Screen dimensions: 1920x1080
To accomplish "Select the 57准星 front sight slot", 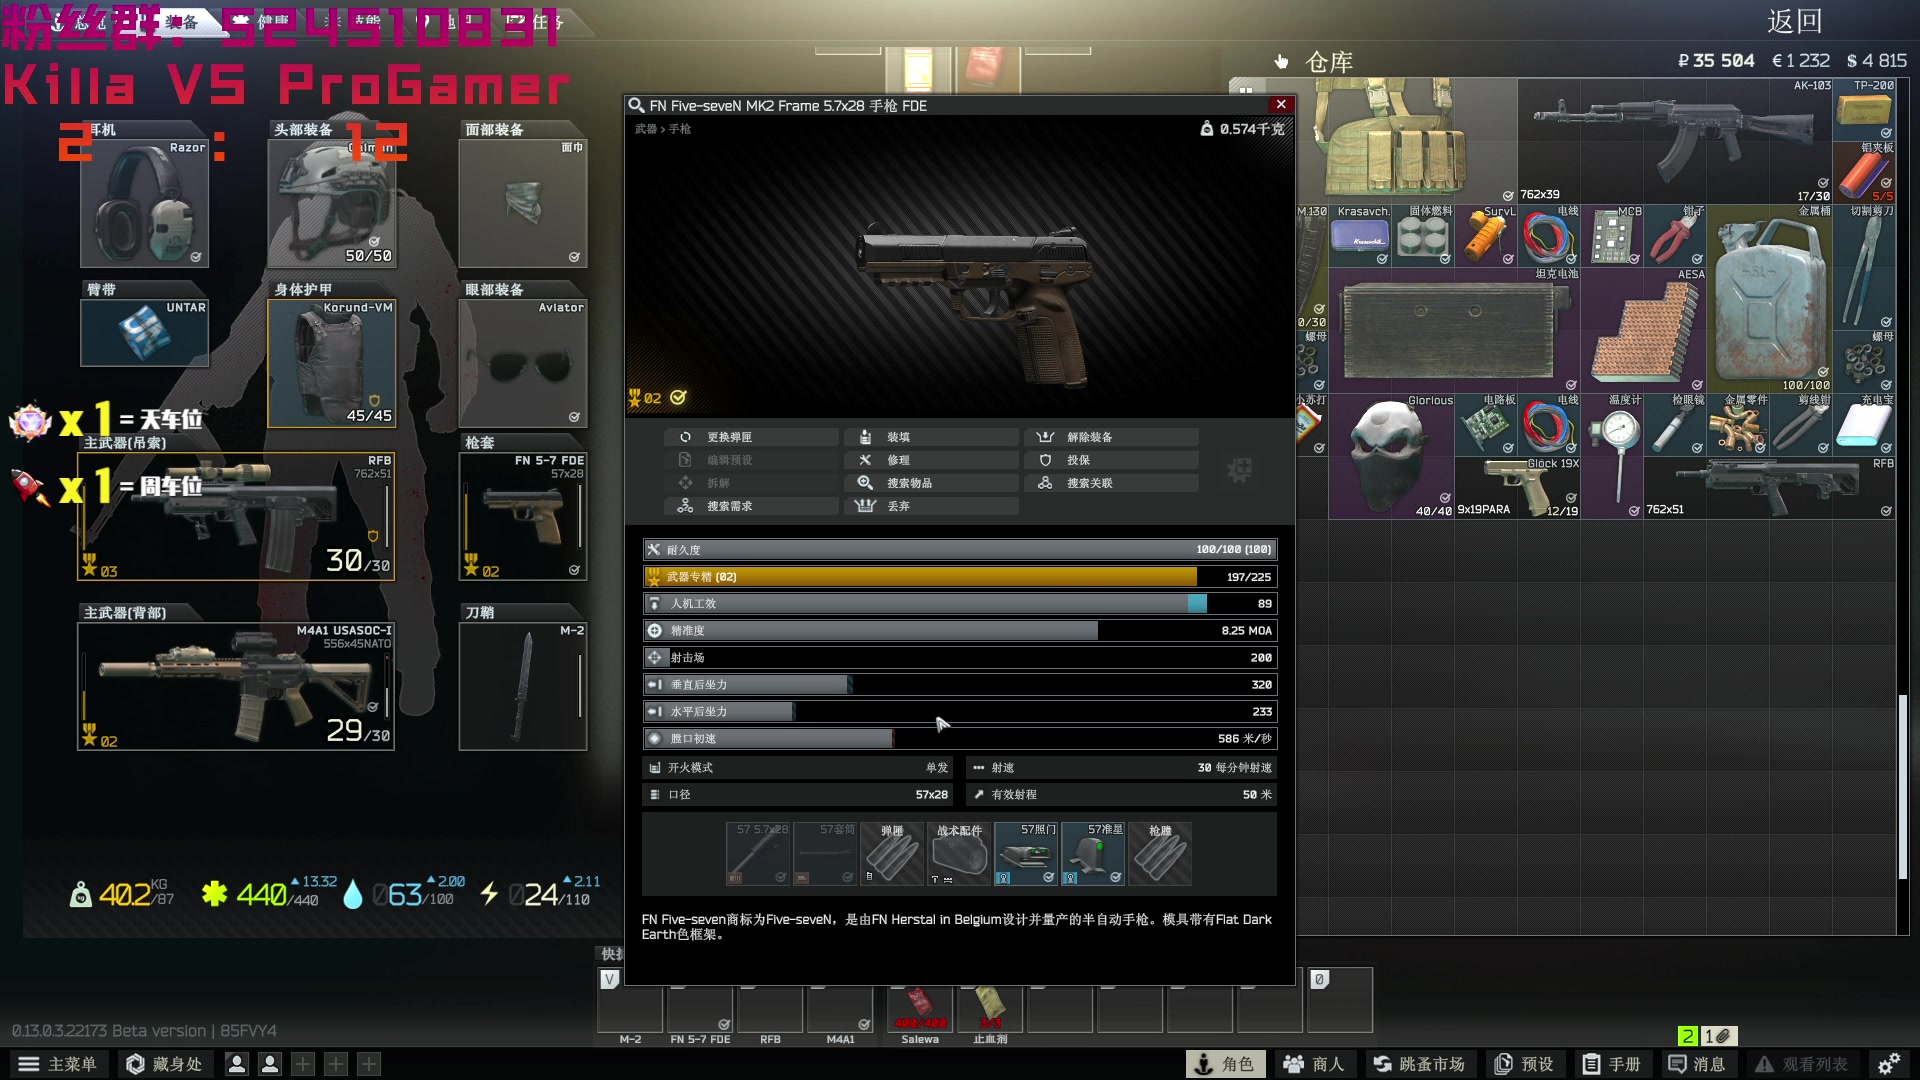I will [1093, 854].
